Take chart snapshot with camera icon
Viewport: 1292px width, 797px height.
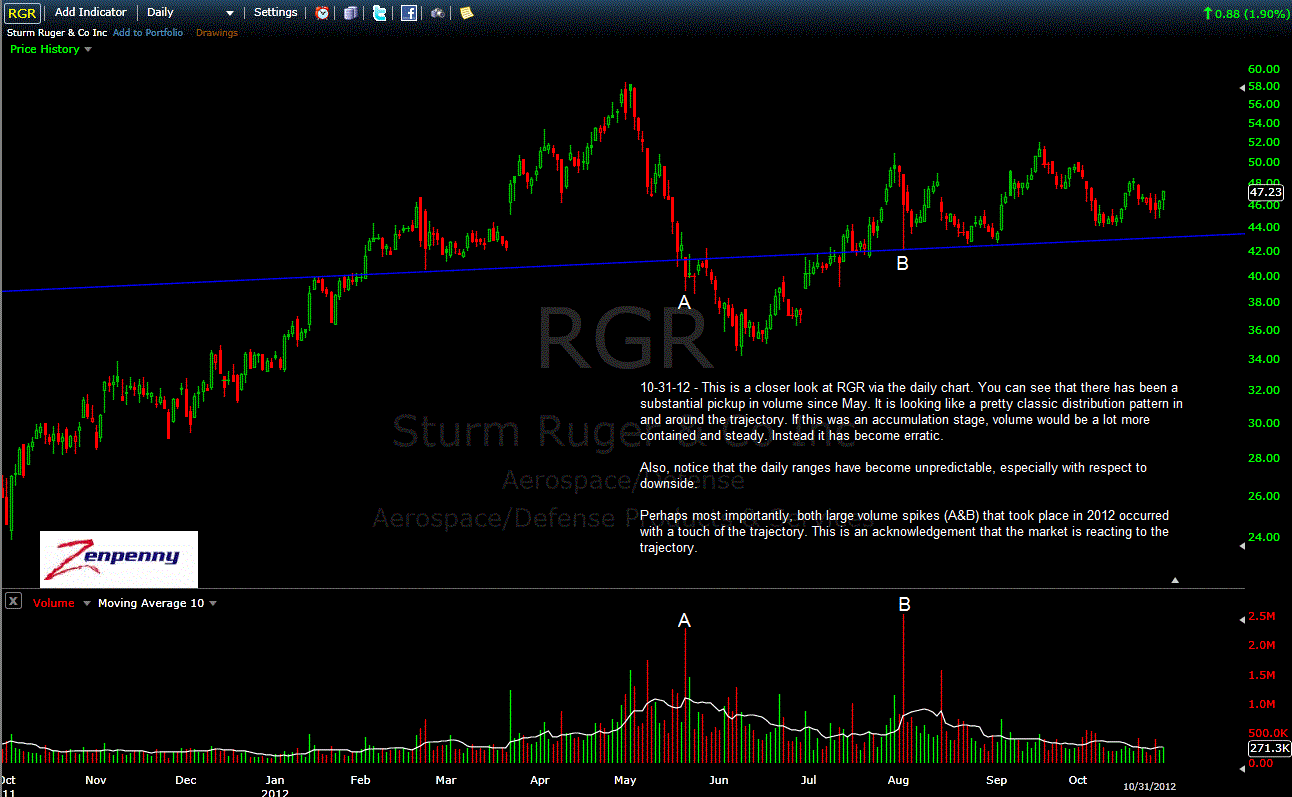point(438,13)
